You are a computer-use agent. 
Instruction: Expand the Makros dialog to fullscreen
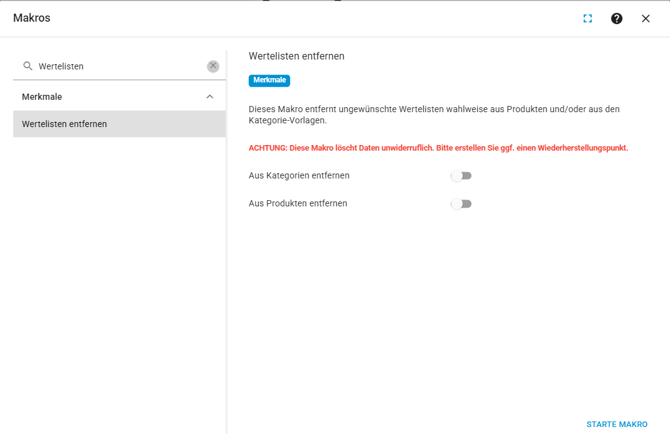point(588,18)
